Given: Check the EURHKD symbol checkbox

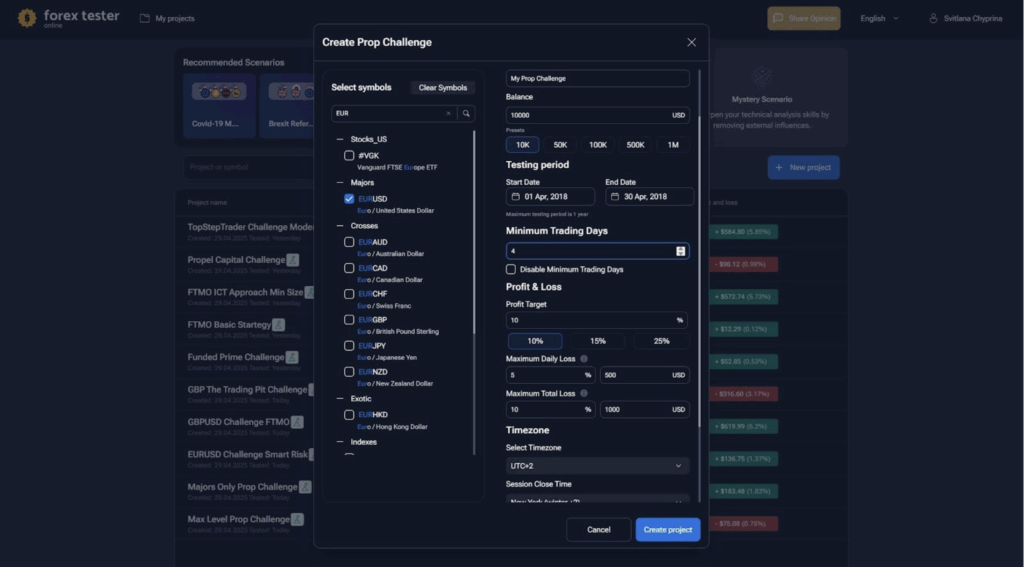Looking at the screenshot, I should point(349,415).
